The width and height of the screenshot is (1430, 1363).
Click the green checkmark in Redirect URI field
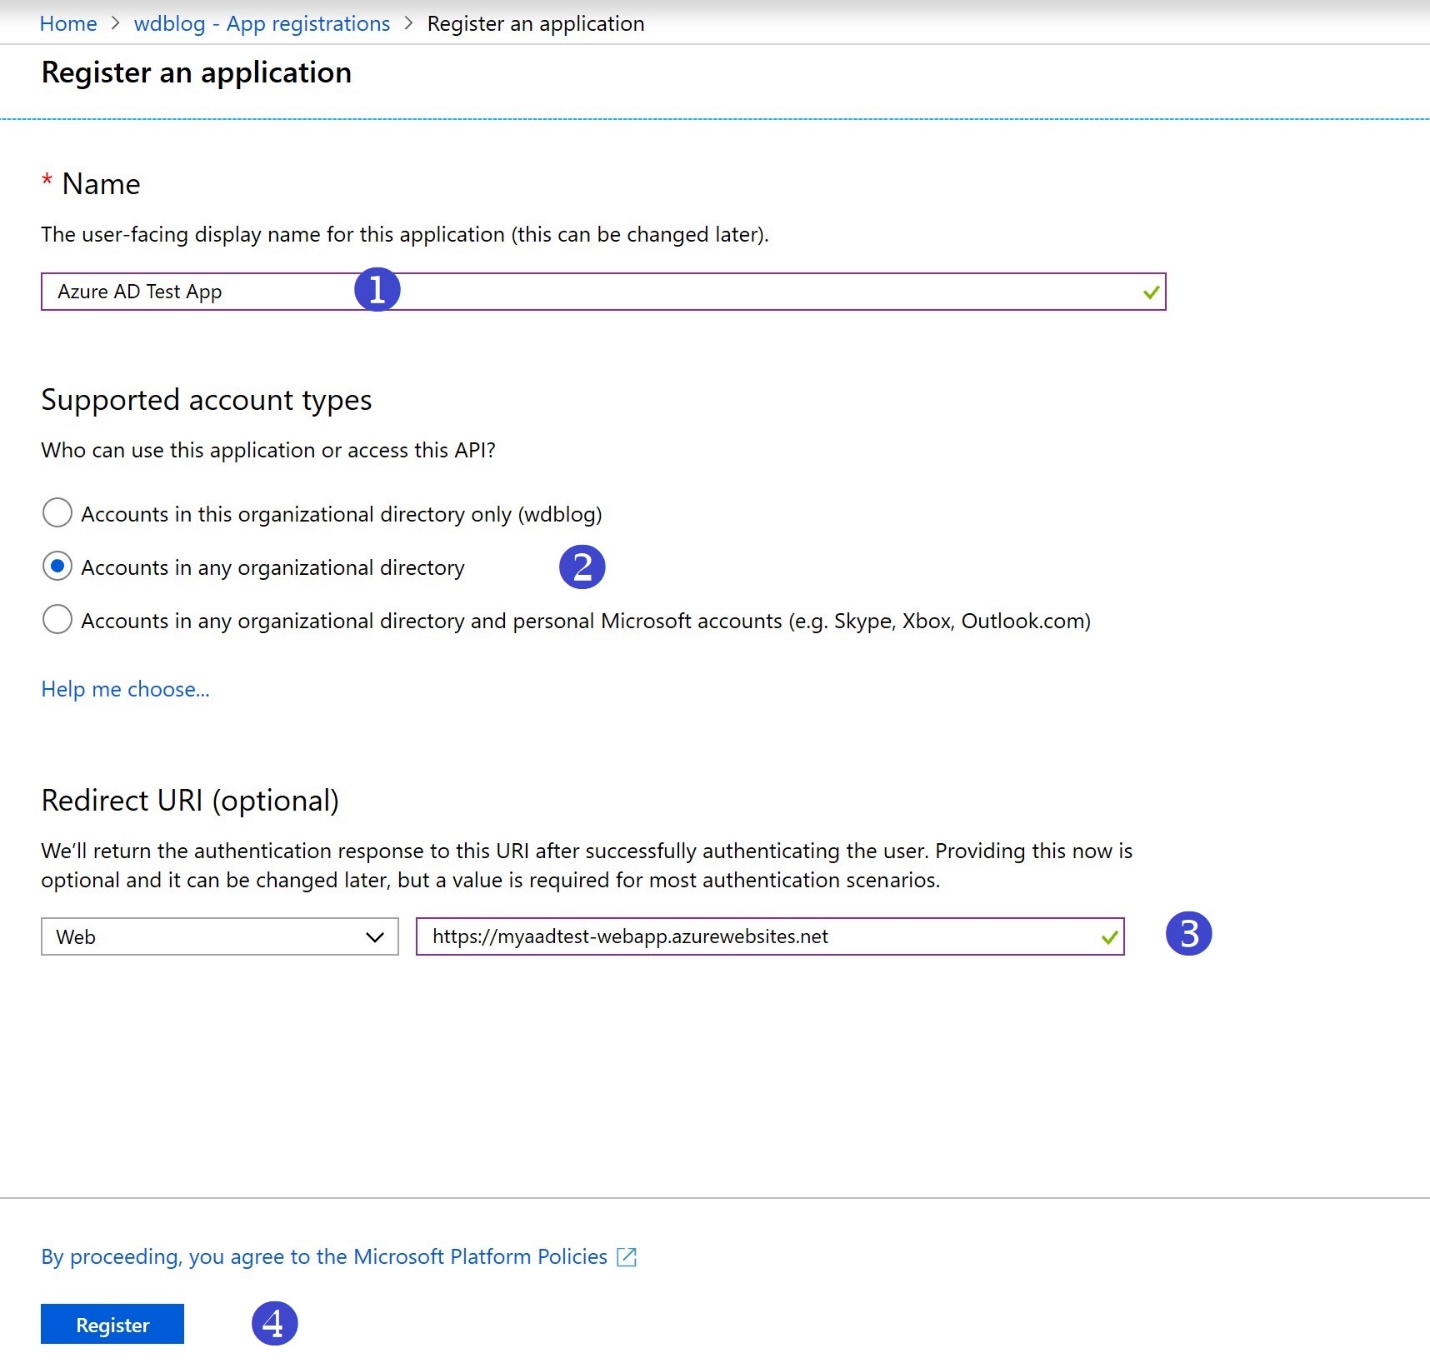click(x=1109, y=937)
